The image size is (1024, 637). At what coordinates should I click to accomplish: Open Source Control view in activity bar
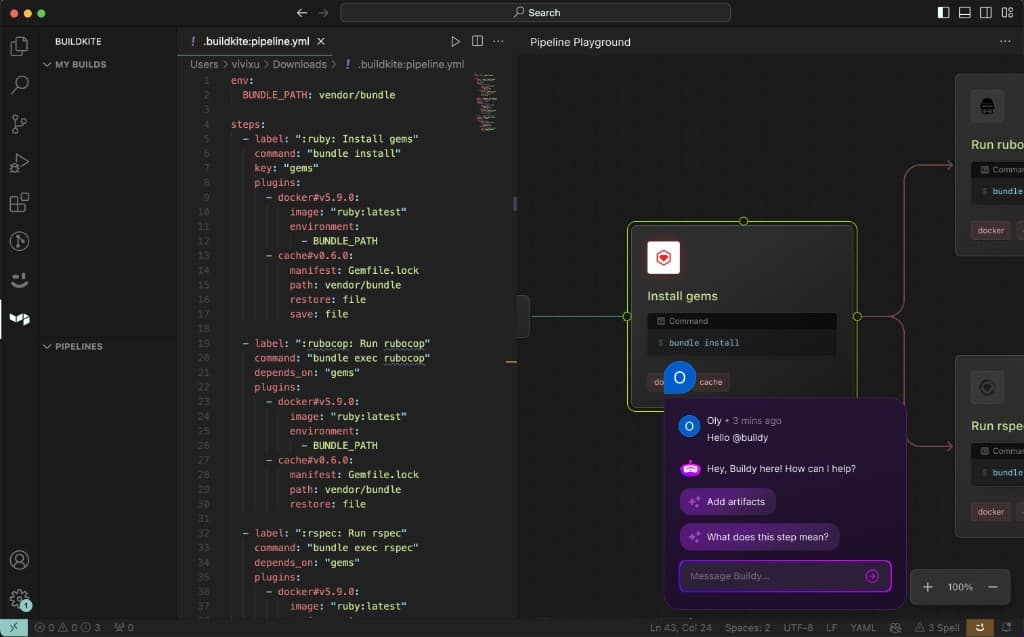19,124
